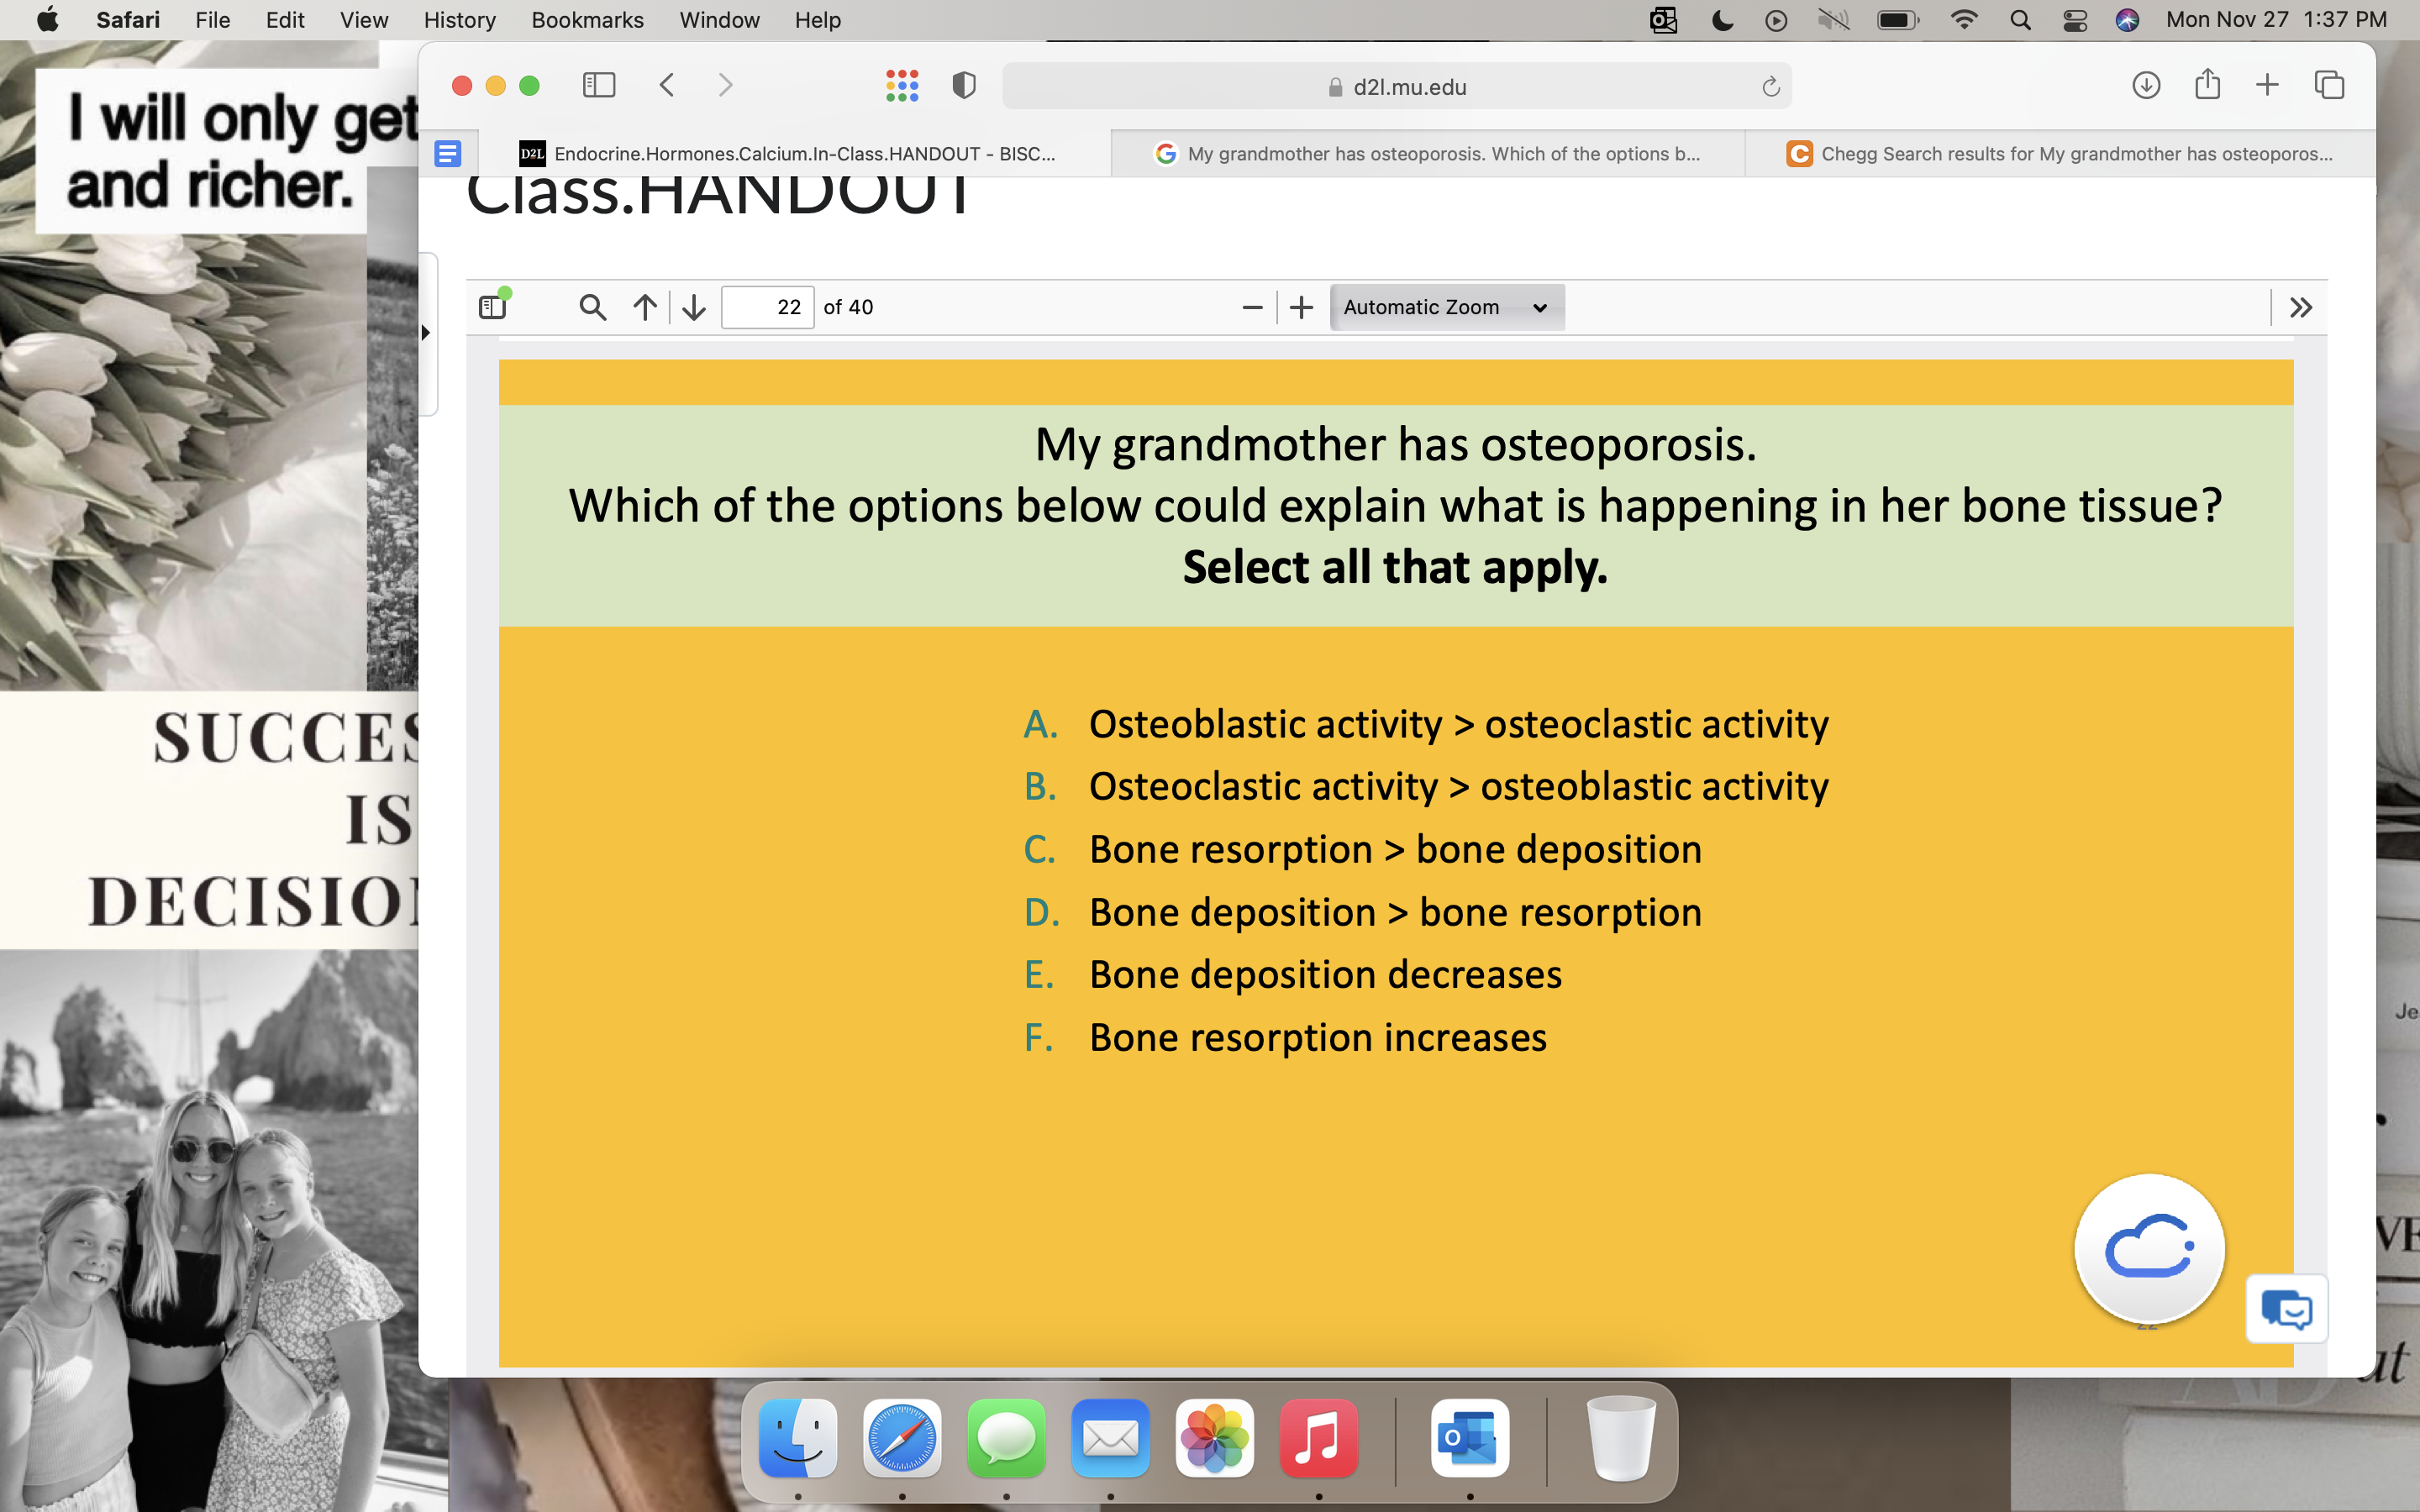The height and width of the screenshot is (1512, 2420).
Task: Reload page using address bar button
Action: pyautogui.click(x=1770, y=87)
